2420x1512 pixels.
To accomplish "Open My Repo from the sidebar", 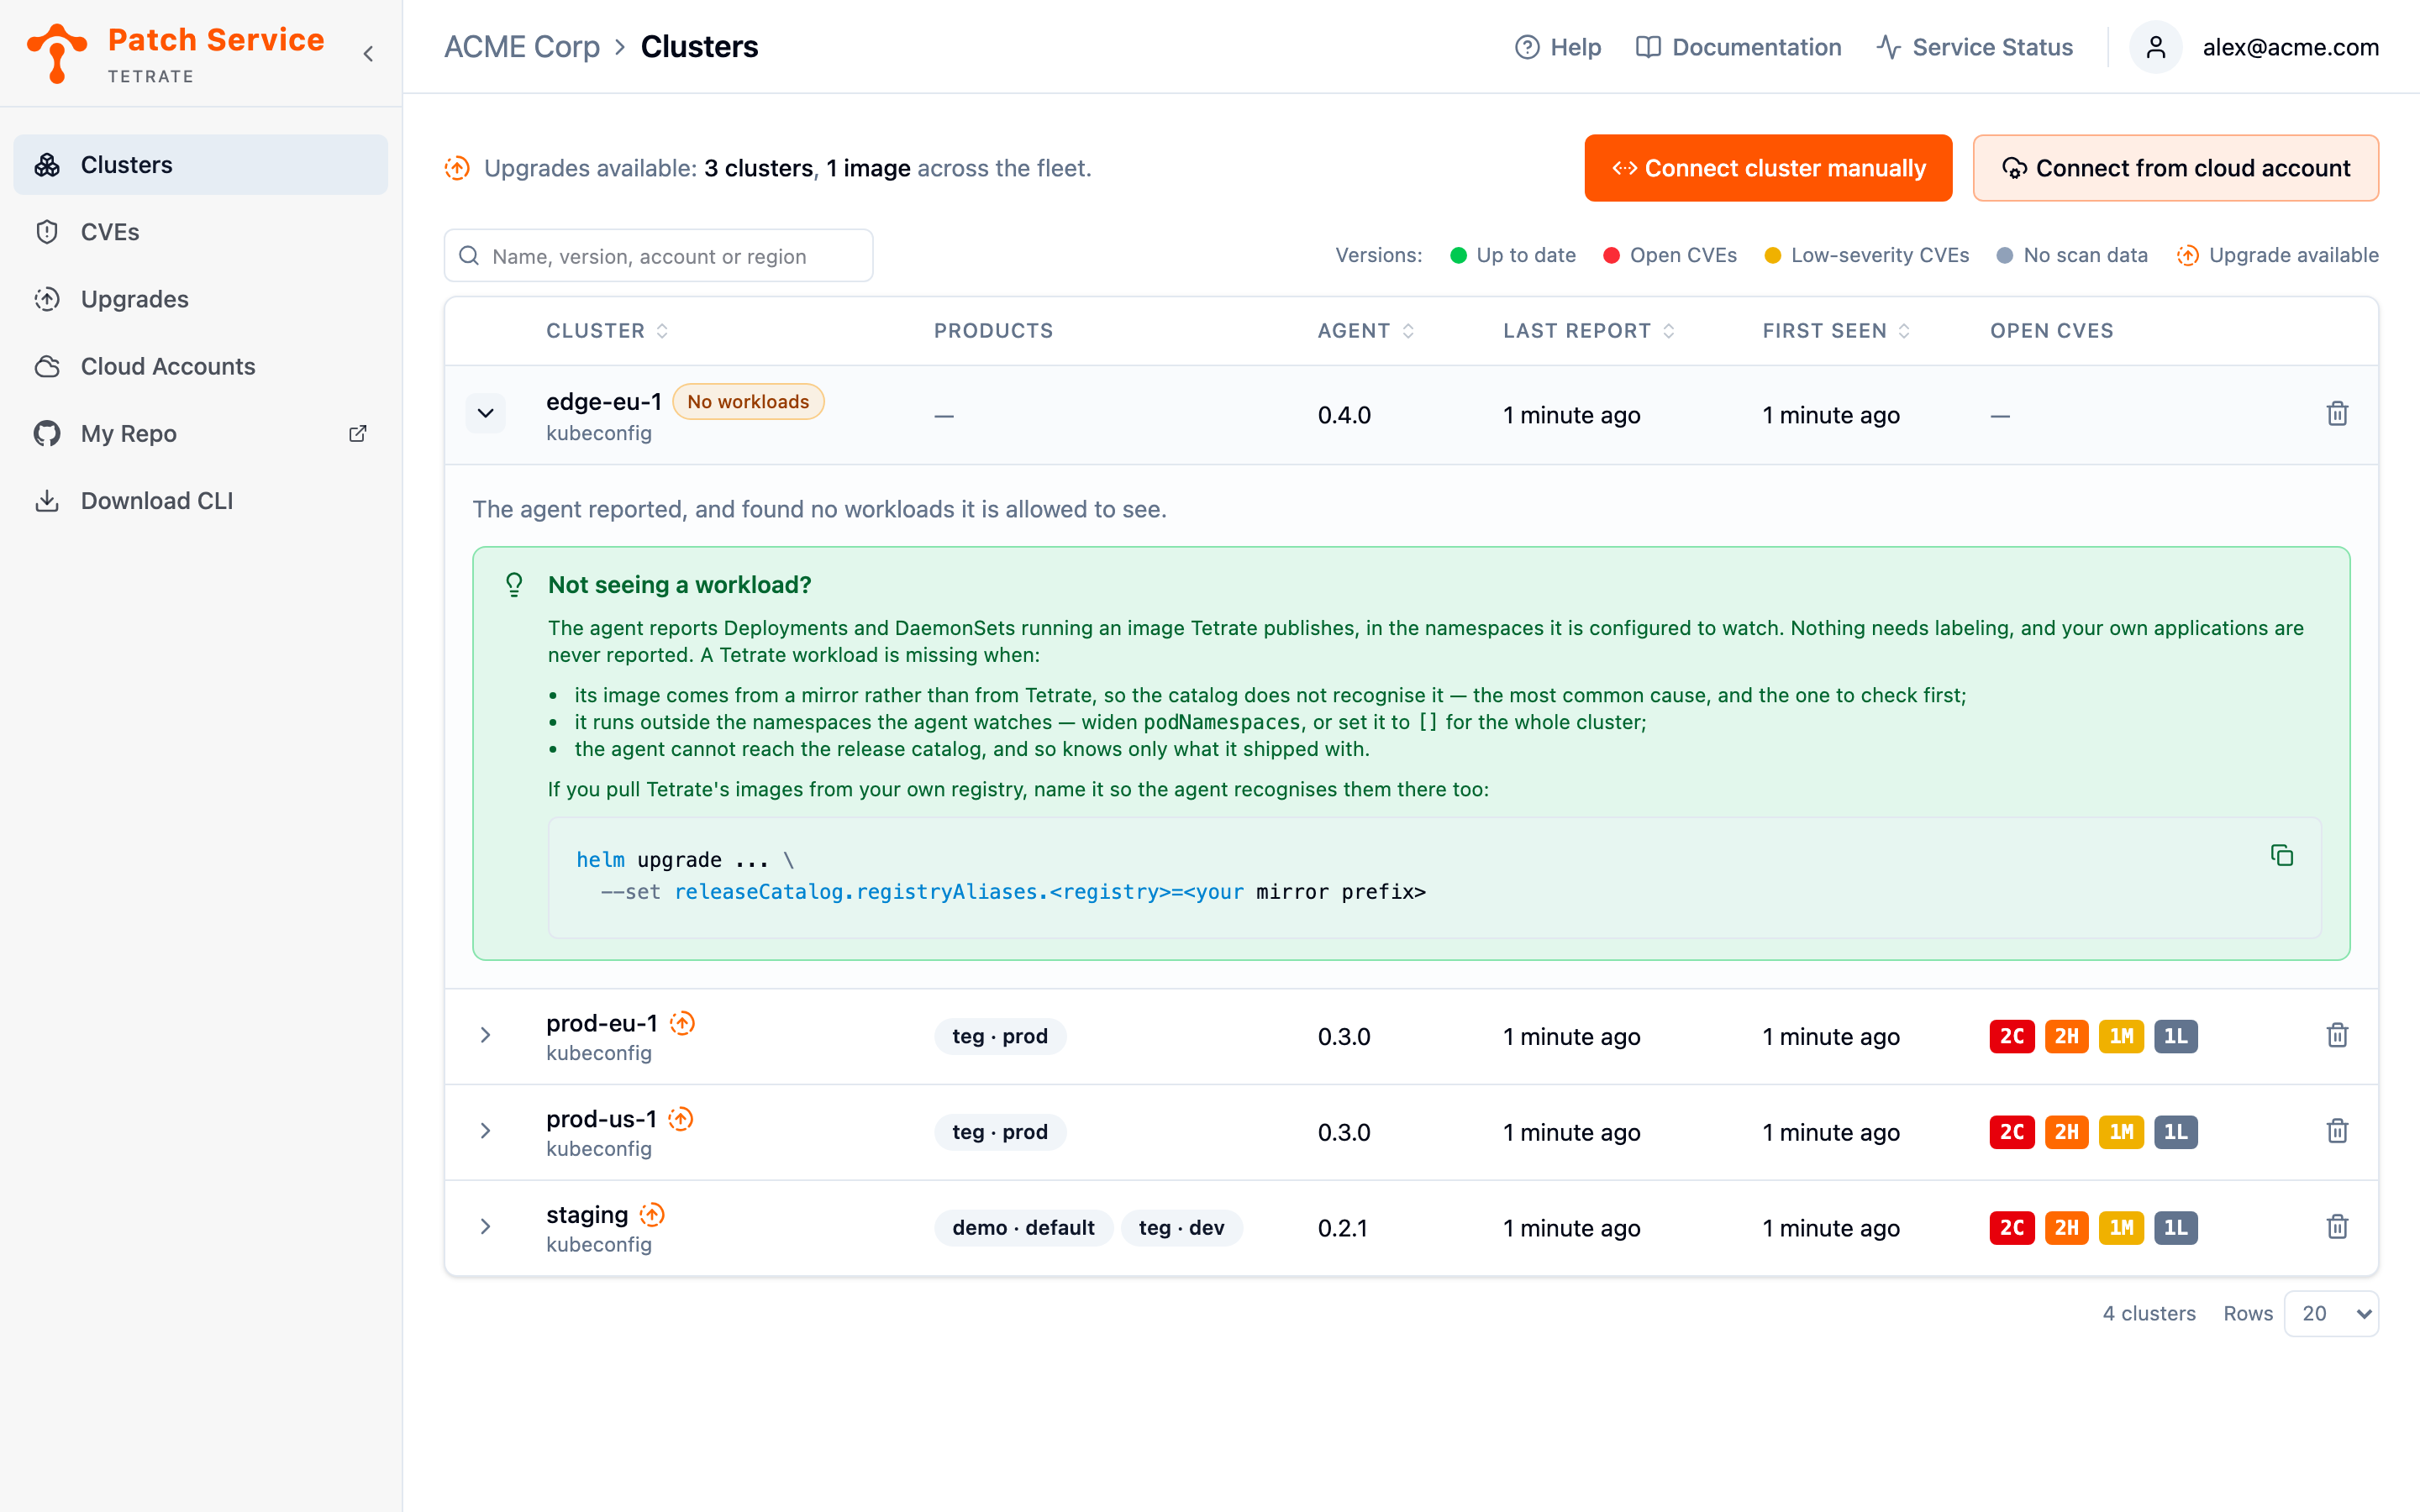I will 200,433.
